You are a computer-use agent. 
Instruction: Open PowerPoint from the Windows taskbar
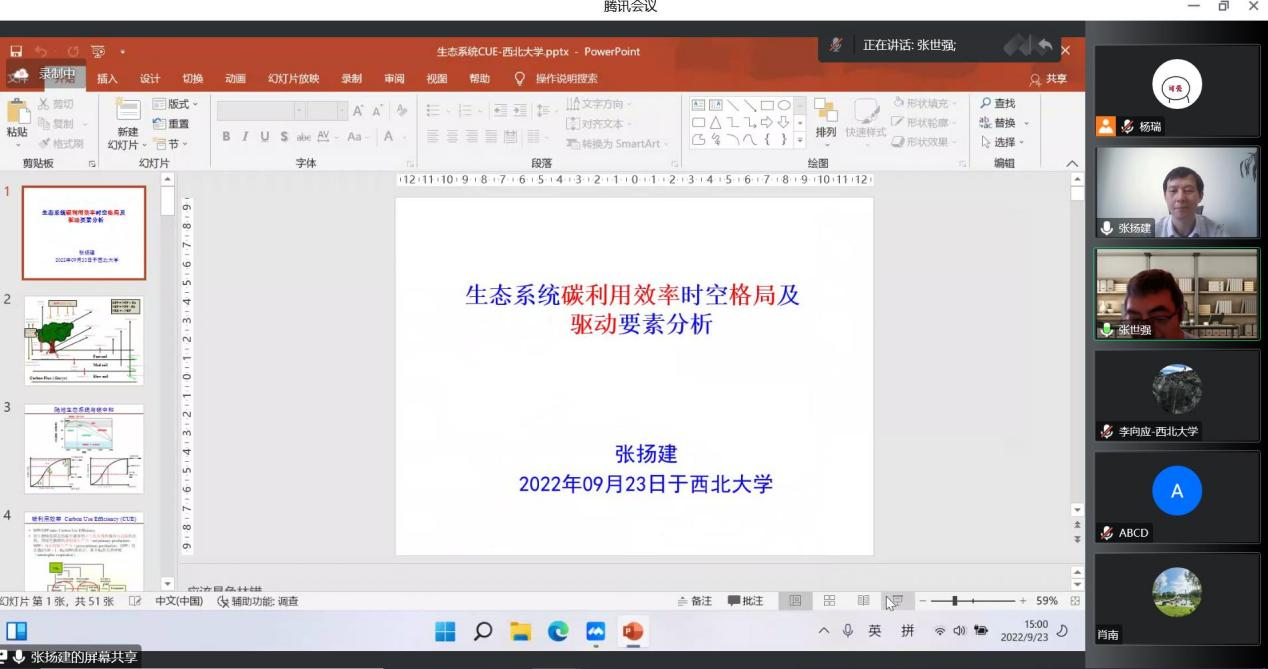pyautogui.click(x=633, y=631)
